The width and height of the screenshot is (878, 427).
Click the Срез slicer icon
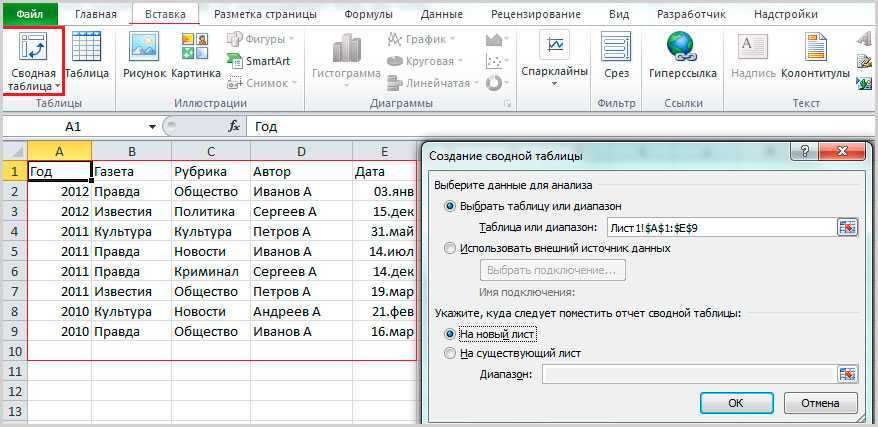point(616,47)
